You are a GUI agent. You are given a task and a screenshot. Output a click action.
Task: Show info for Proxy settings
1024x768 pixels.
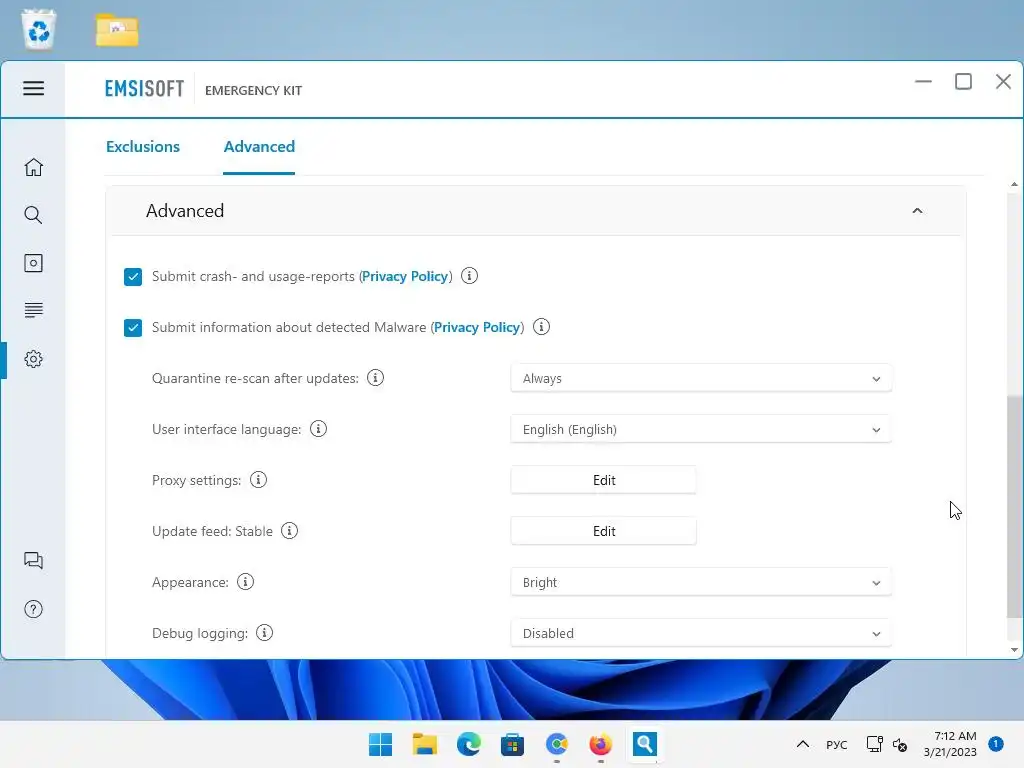pos(259,479)
